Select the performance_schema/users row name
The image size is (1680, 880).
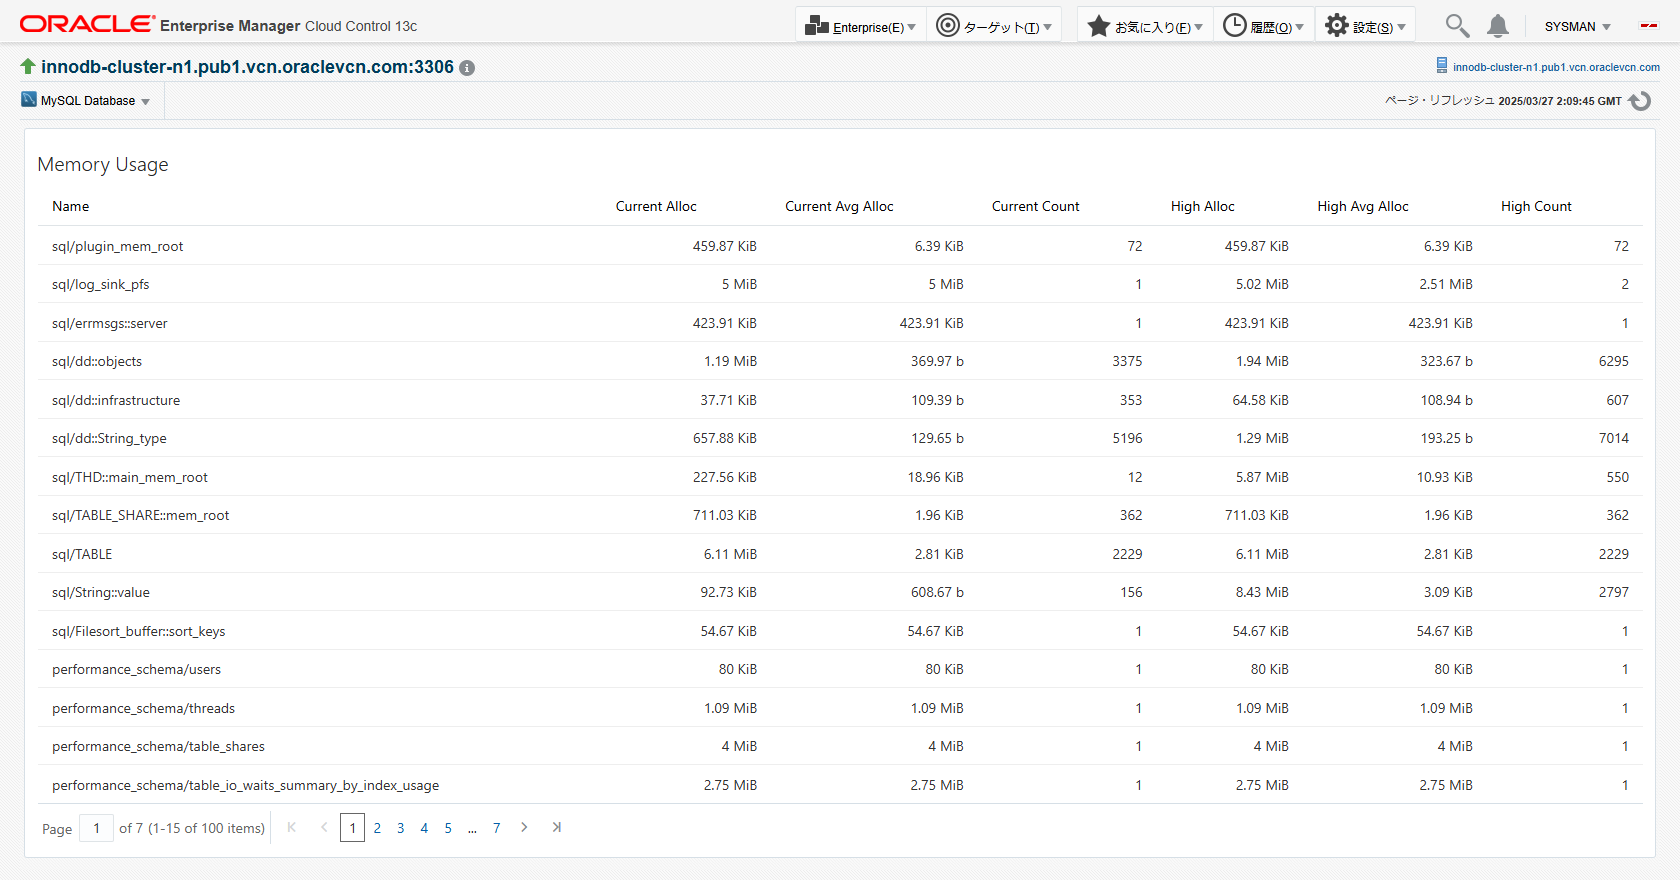pos(137,670)
